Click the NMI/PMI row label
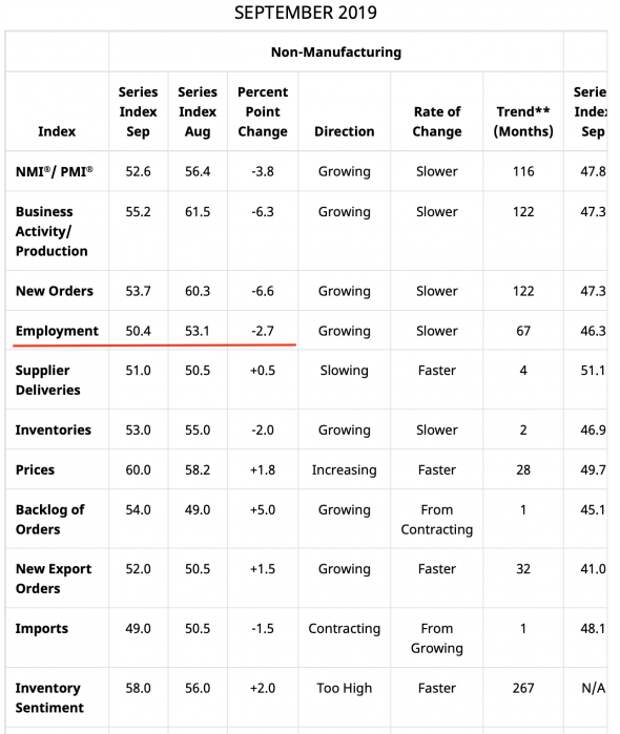 point(54,171)
